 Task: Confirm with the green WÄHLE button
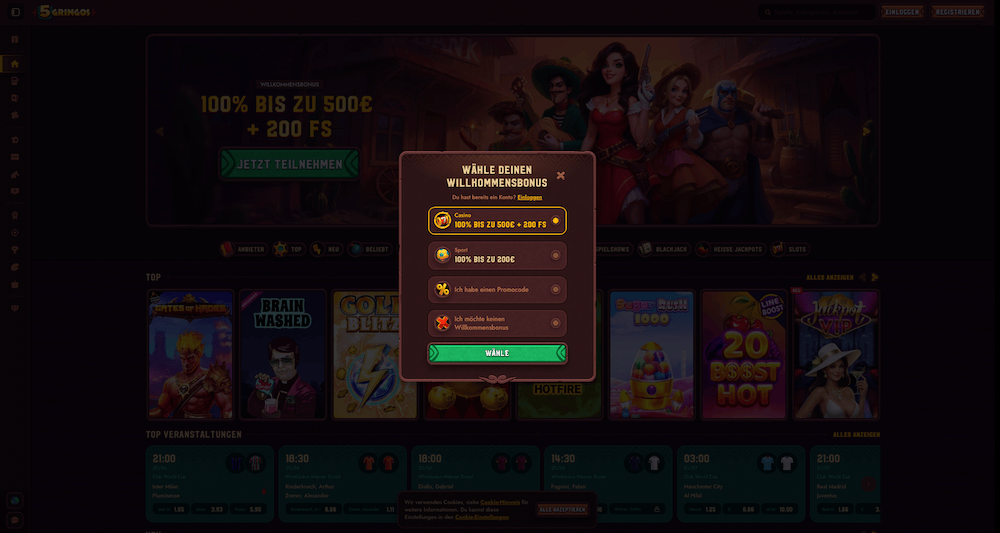point(497,353)
